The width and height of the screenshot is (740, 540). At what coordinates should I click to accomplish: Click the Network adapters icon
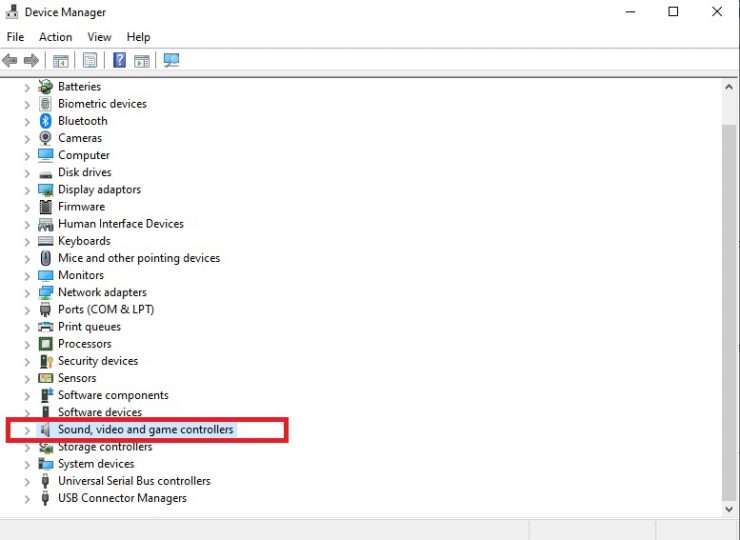46,293
